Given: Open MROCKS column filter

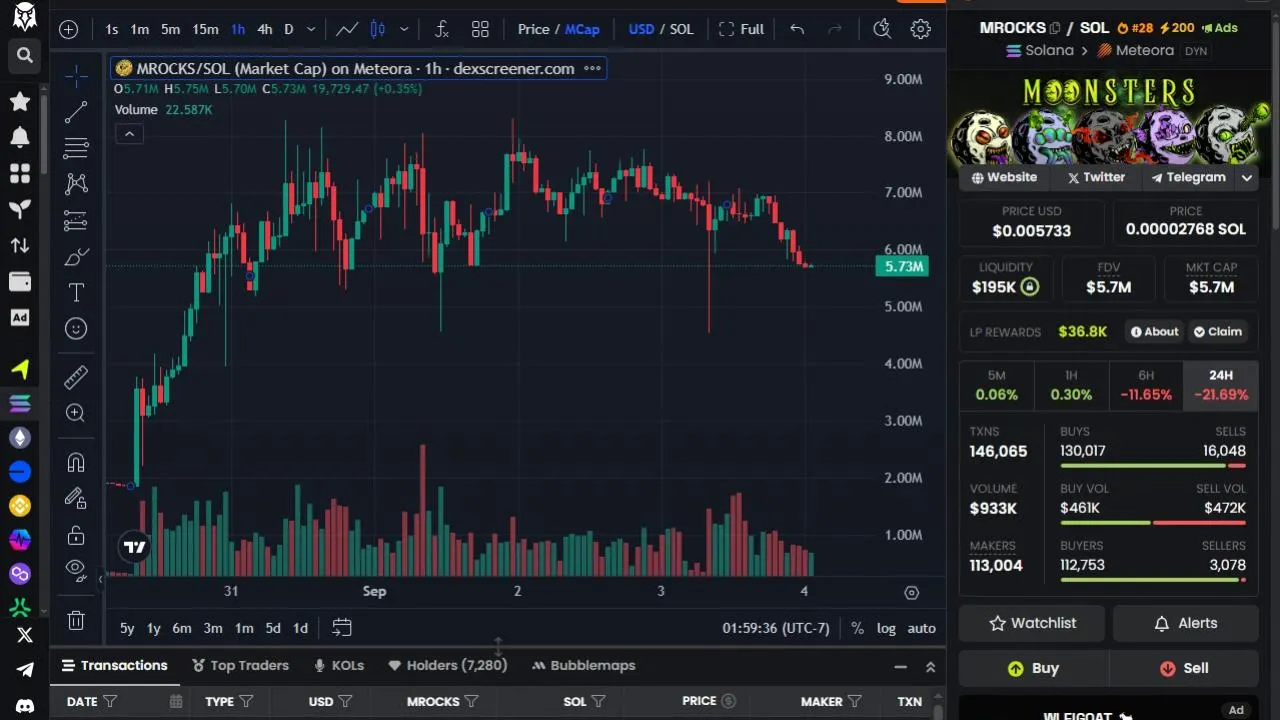Looking at the screenshot, I should pyautogui.click(x=472, y=702).
